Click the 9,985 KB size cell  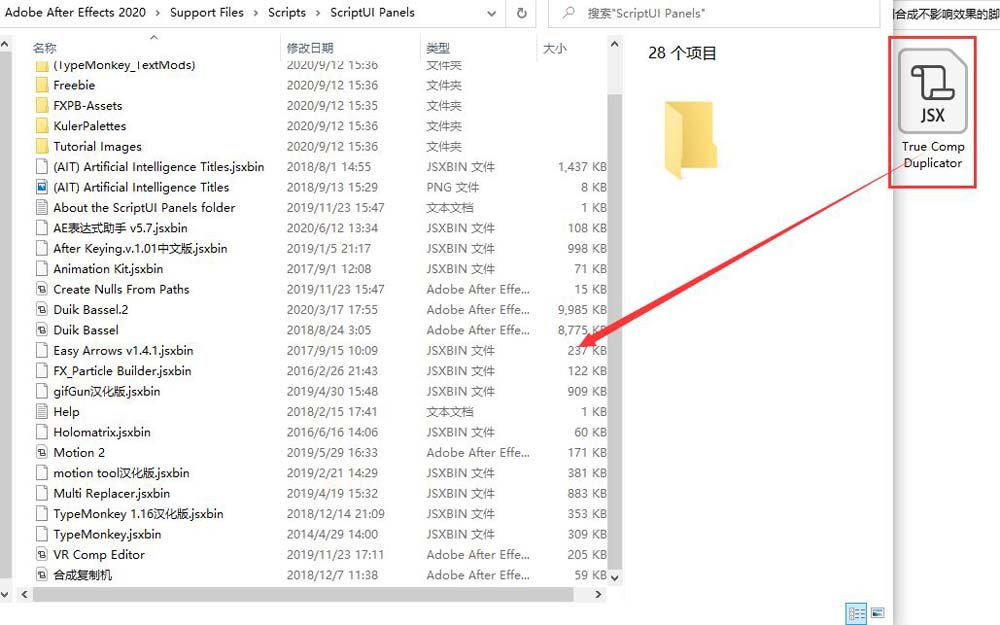[x=582, y=309]
